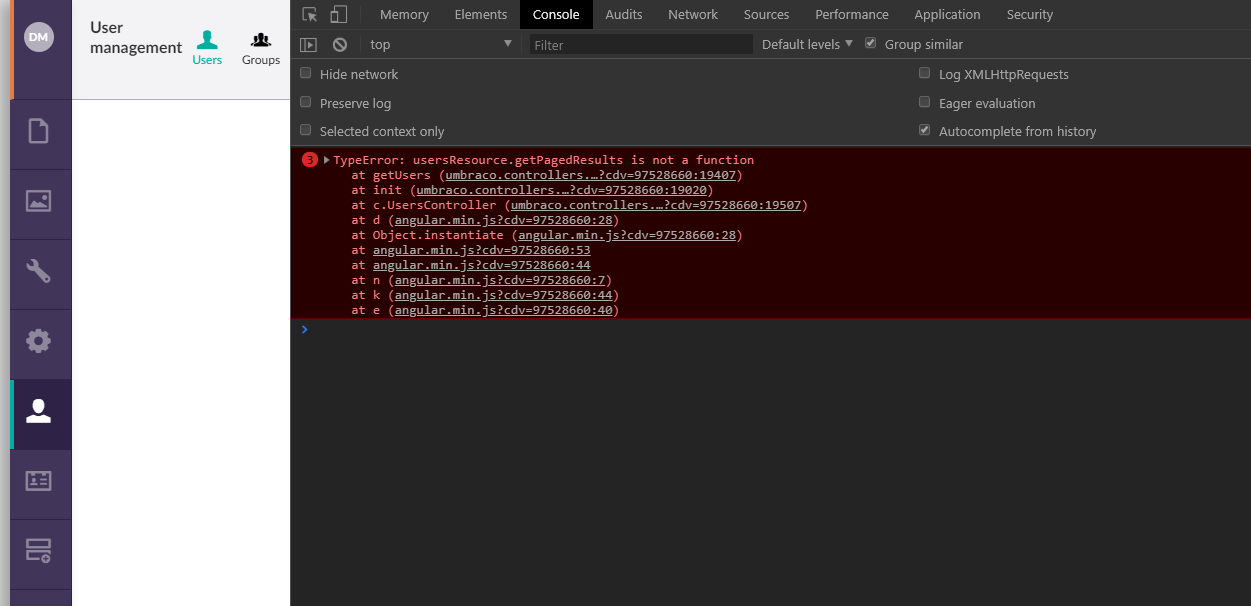Image resolution: width=1251 pixels, height=606 pixels.
Task: Open the source link on the c.UsersController line
Action: pos(655,205)
